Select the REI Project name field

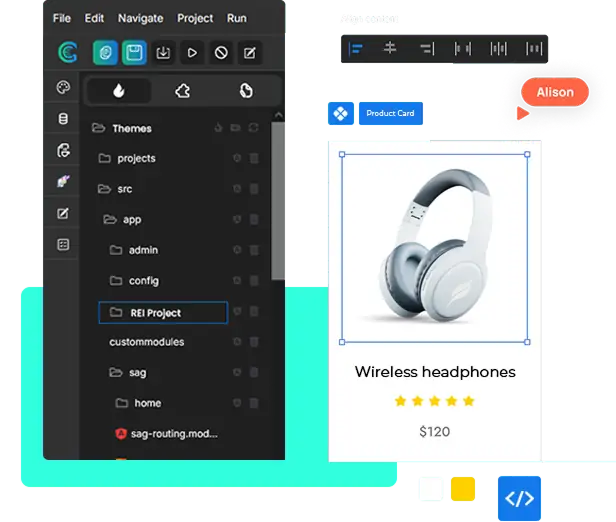163,313
